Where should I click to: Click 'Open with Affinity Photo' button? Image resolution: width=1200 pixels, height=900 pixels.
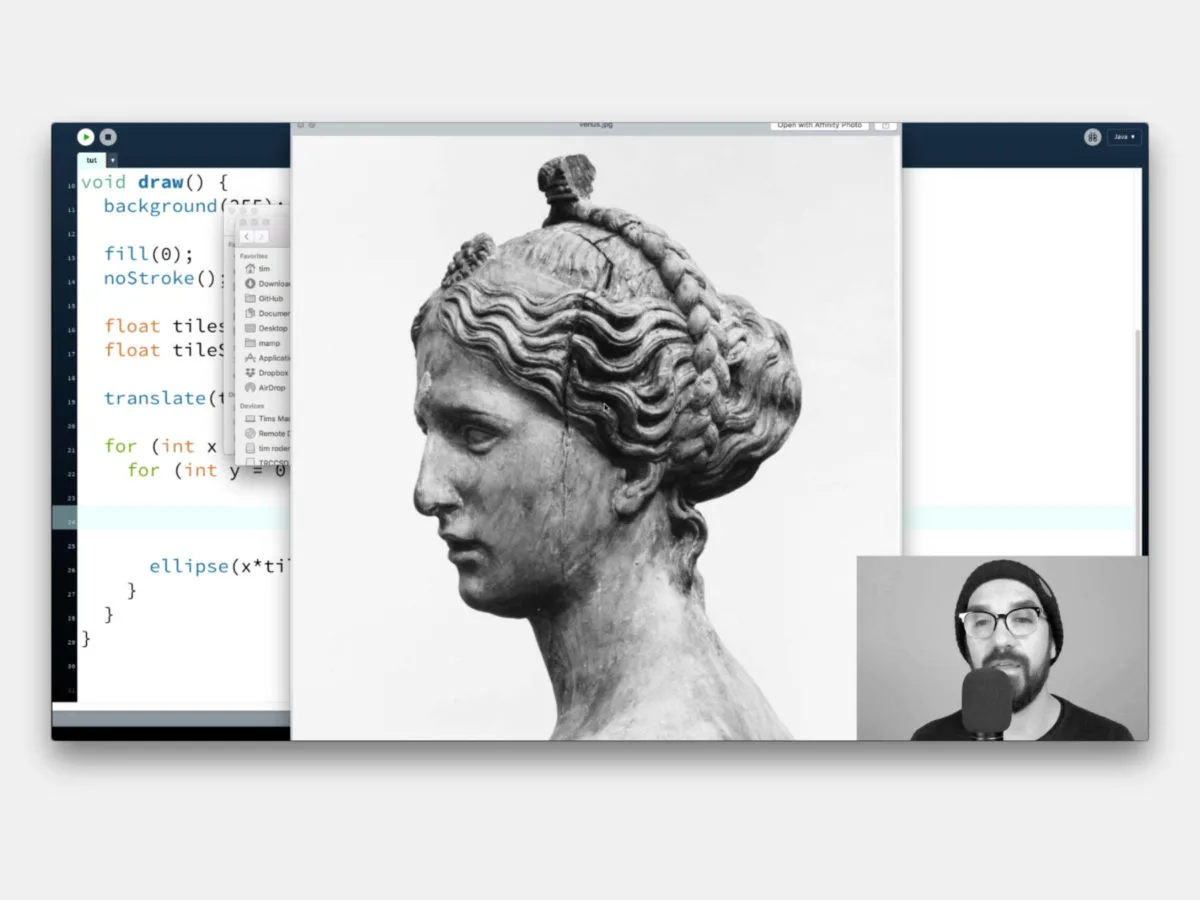[819, 126]
